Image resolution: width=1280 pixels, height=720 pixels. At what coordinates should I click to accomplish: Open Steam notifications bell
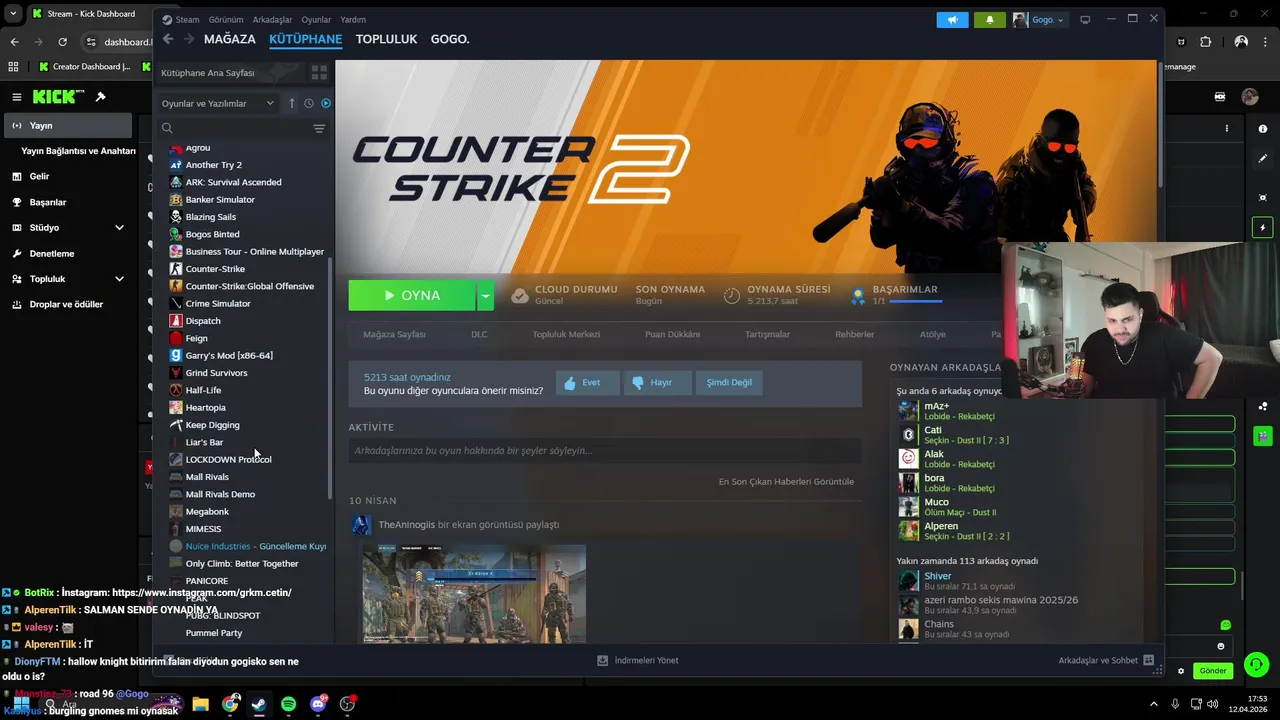tap(990, 19)
